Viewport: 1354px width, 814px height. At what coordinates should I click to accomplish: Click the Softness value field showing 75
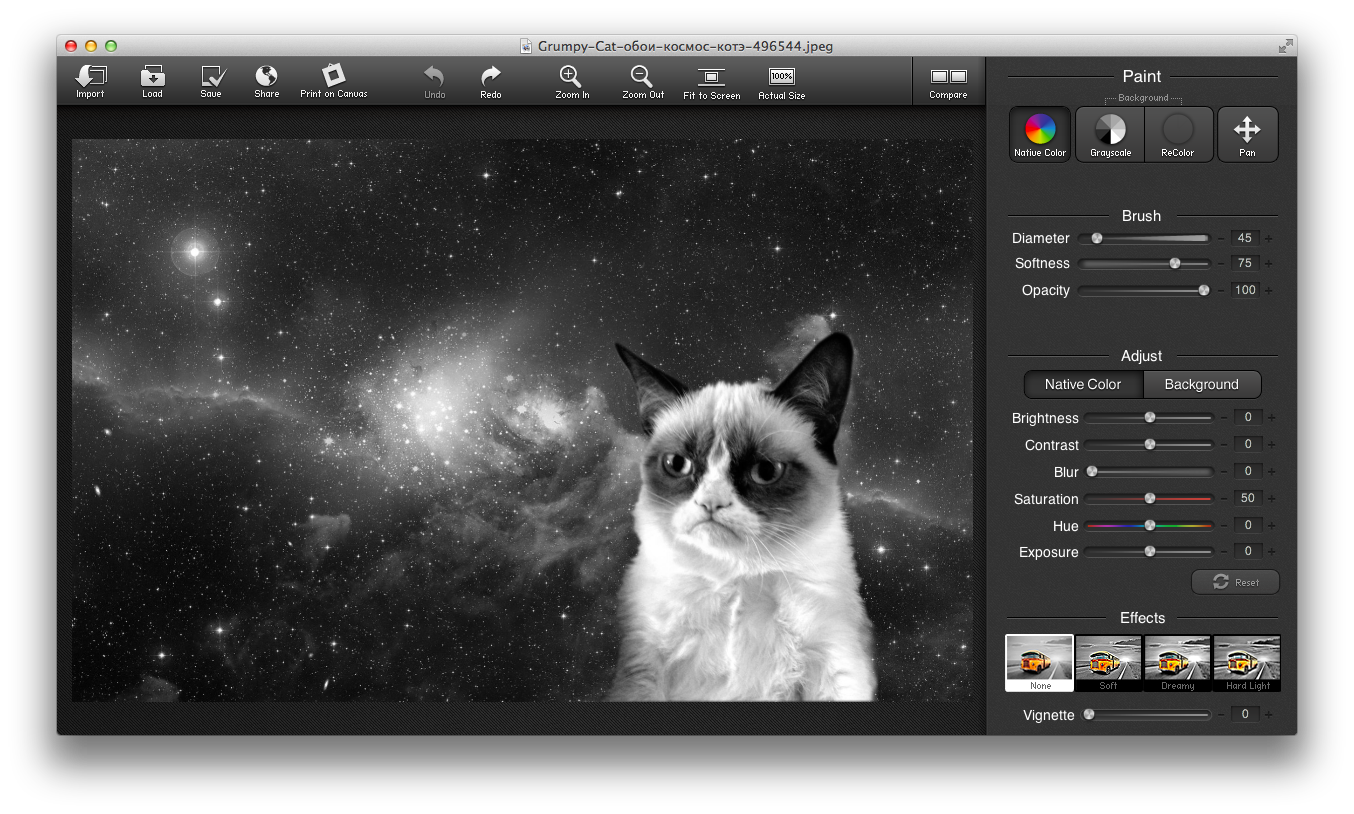tap(1245, 263)
